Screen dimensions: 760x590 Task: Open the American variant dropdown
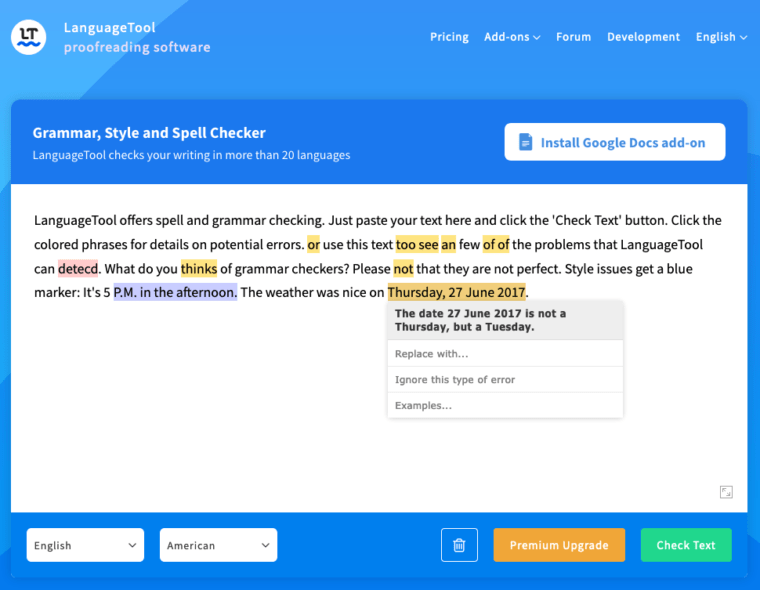[x=218, y=545]
